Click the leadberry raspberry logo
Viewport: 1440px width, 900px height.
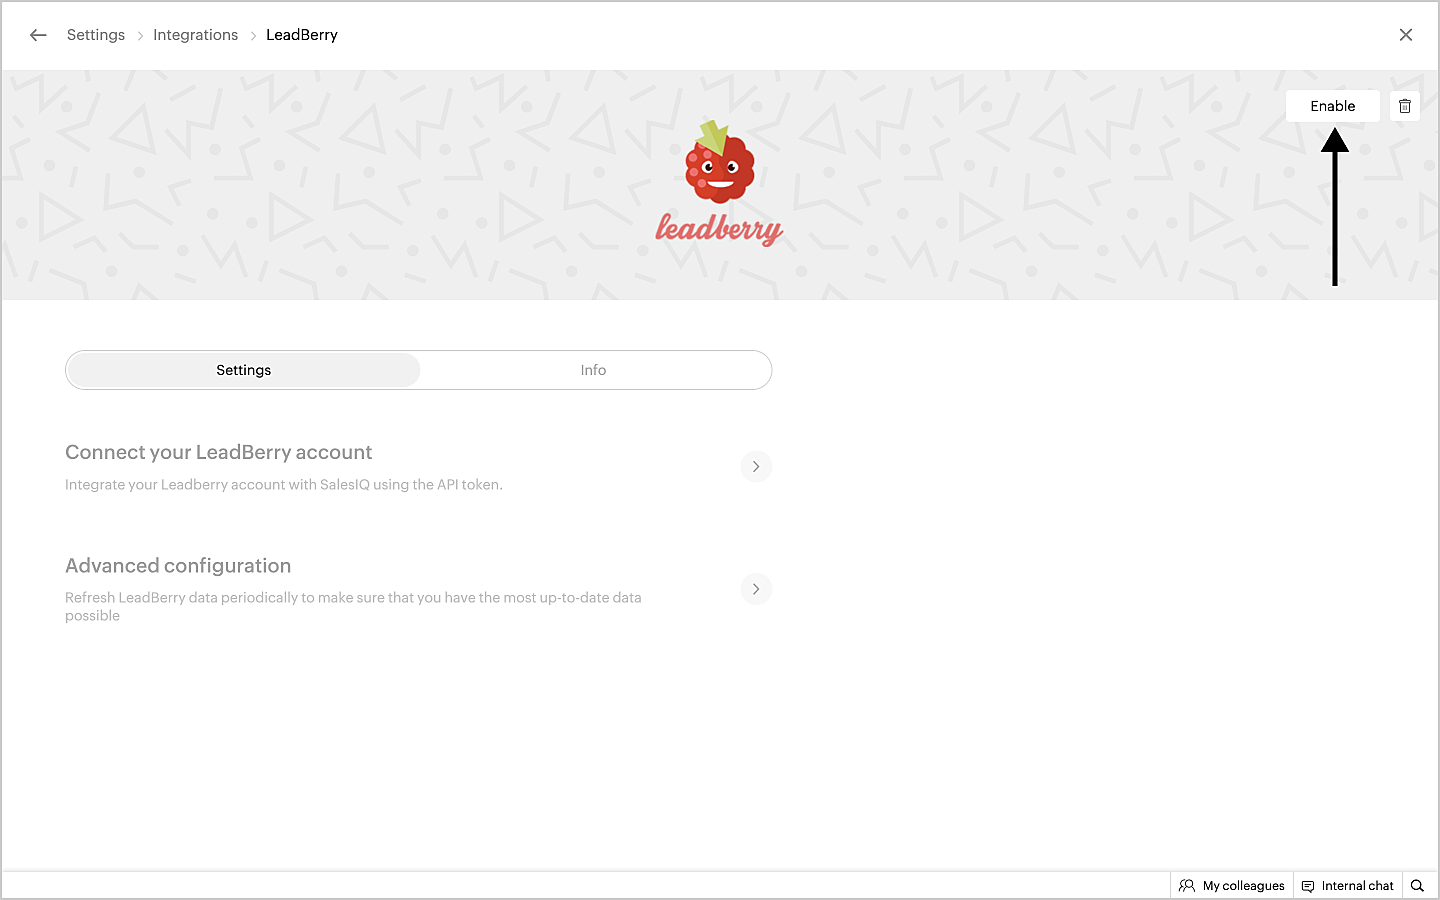[x=719, y=161]
